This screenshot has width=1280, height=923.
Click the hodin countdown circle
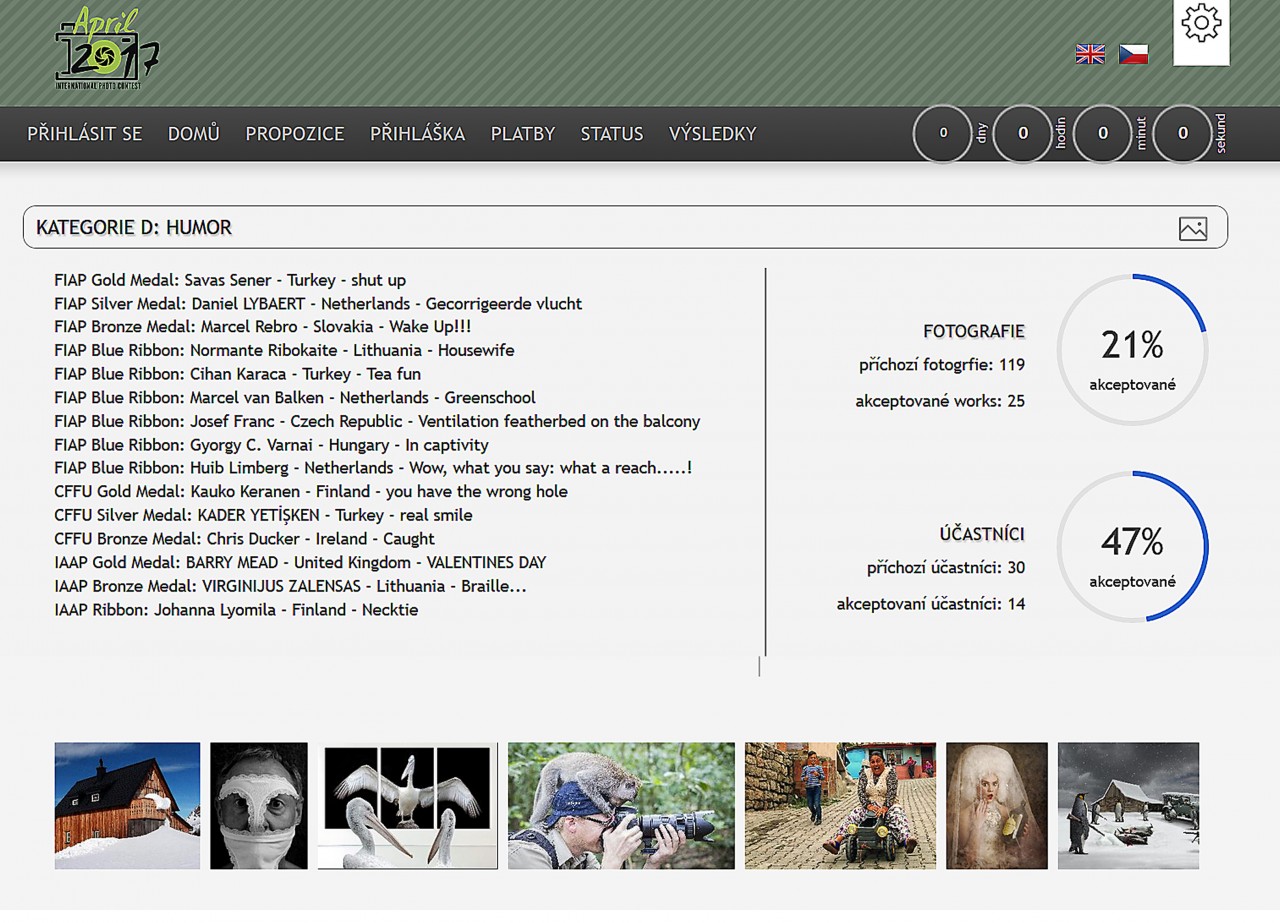1022,133
